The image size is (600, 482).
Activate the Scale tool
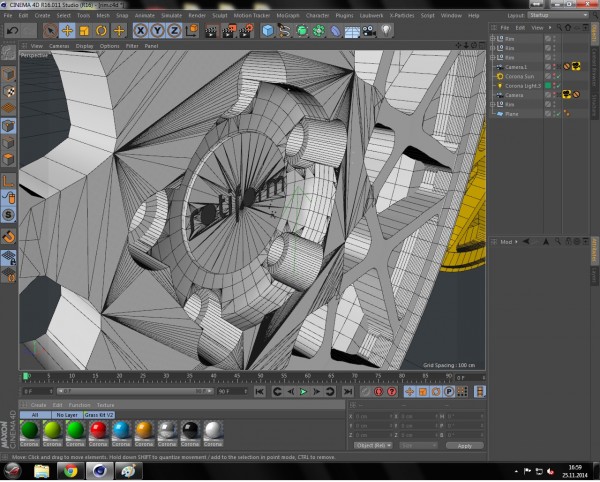coord(84,31)
